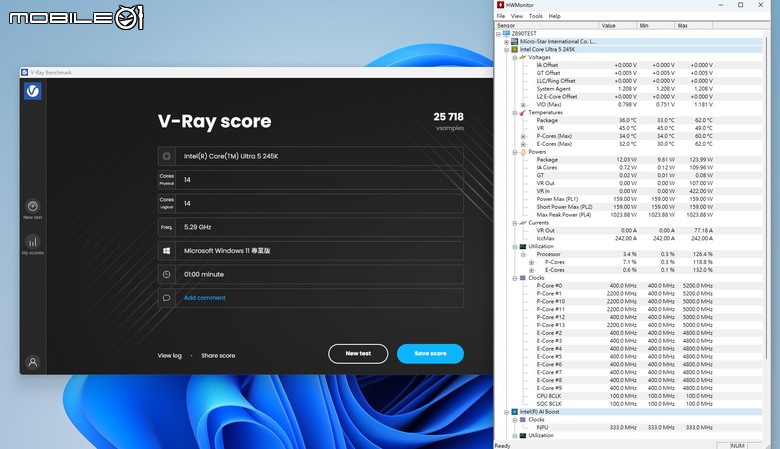The image size is (780, 449).
Task: Click the V-Ray logo icon in sidebar
Action: pyautogui.click(x=33, y=91)
